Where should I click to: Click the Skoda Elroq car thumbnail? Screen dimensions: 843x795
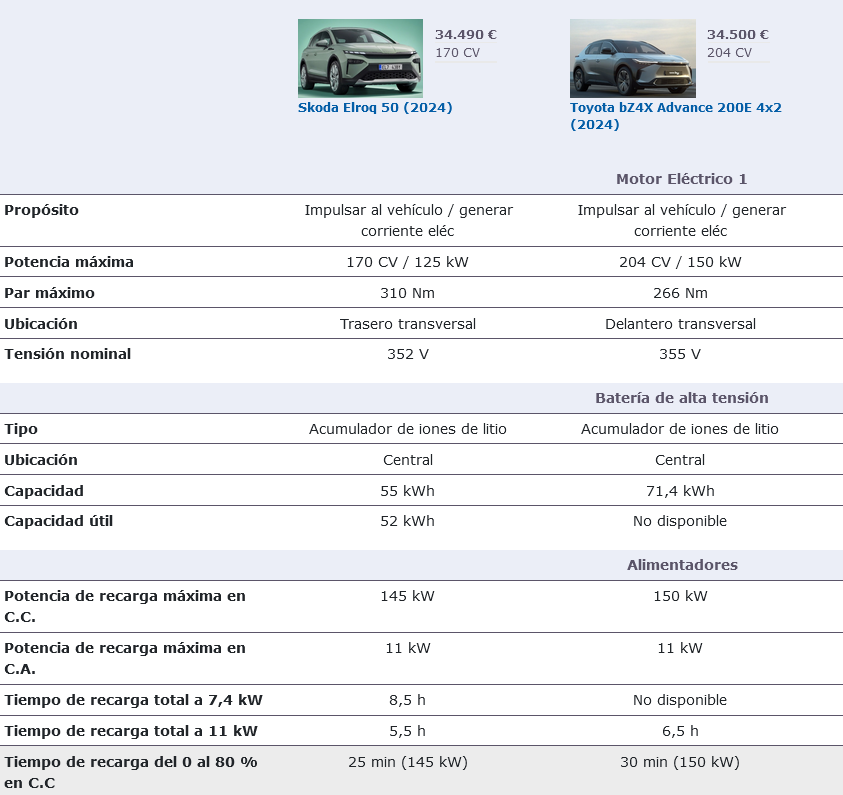[360, 58]
